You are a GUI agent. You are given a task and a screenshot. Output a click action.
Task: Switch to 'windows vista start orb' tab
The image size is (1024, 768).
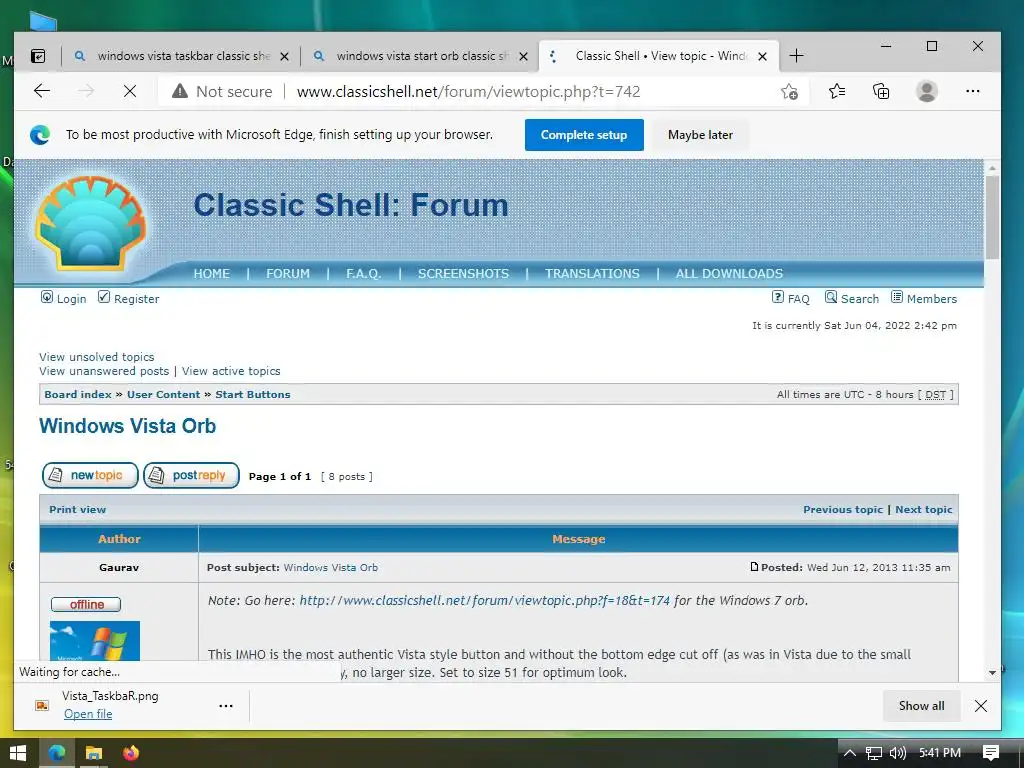pyautogui.click(x=421, y=56)
